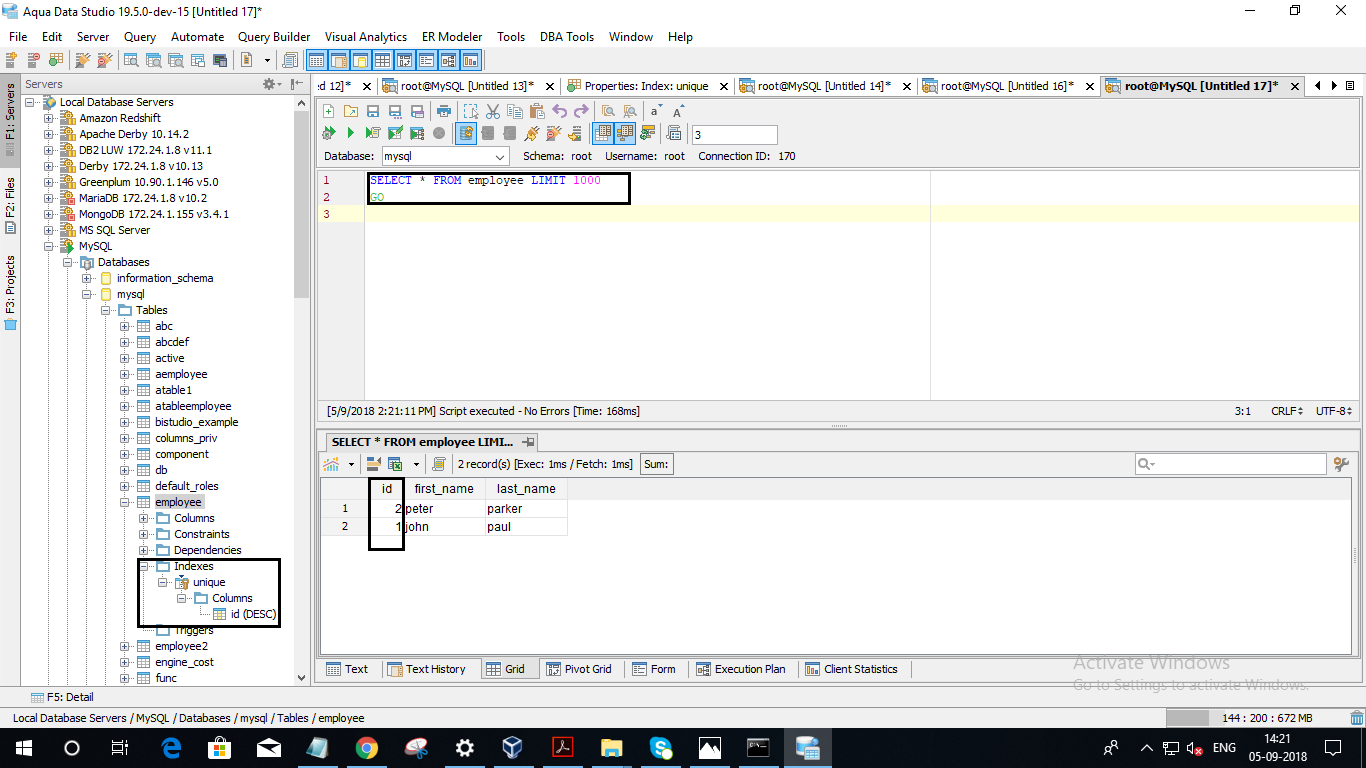Click the grey Cancel execution circle icon
This screenshot has width=1366, height=768.
click(x=439, y=133)
